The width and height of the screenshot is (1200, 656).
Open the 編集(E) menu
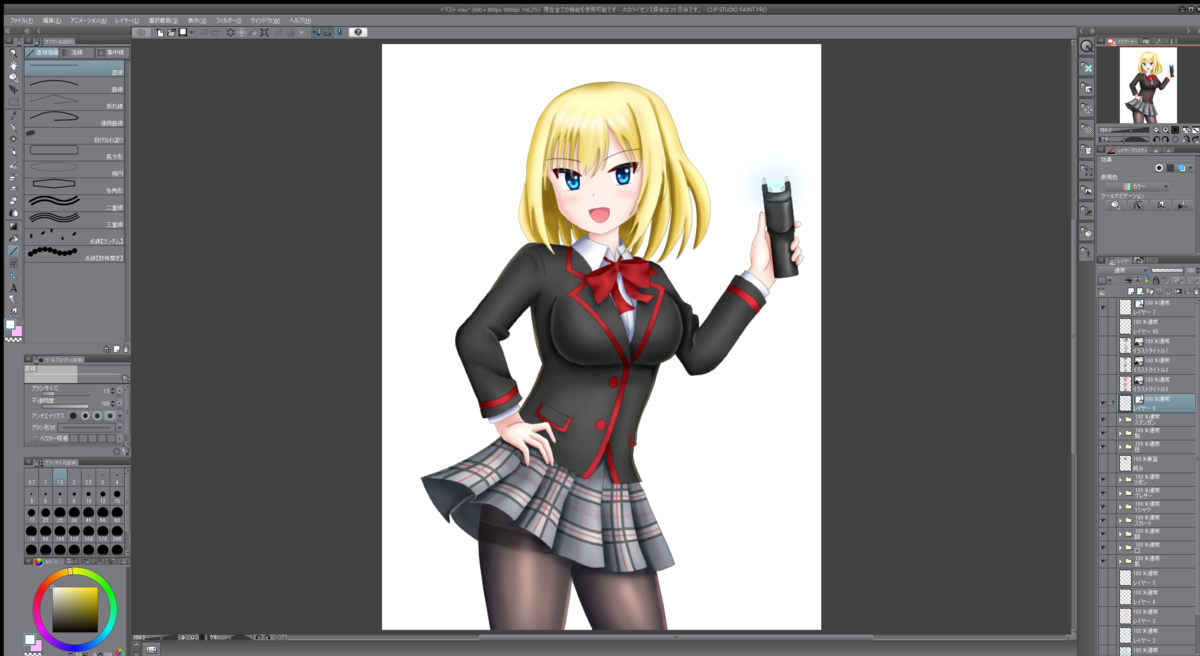pos(52,20)
